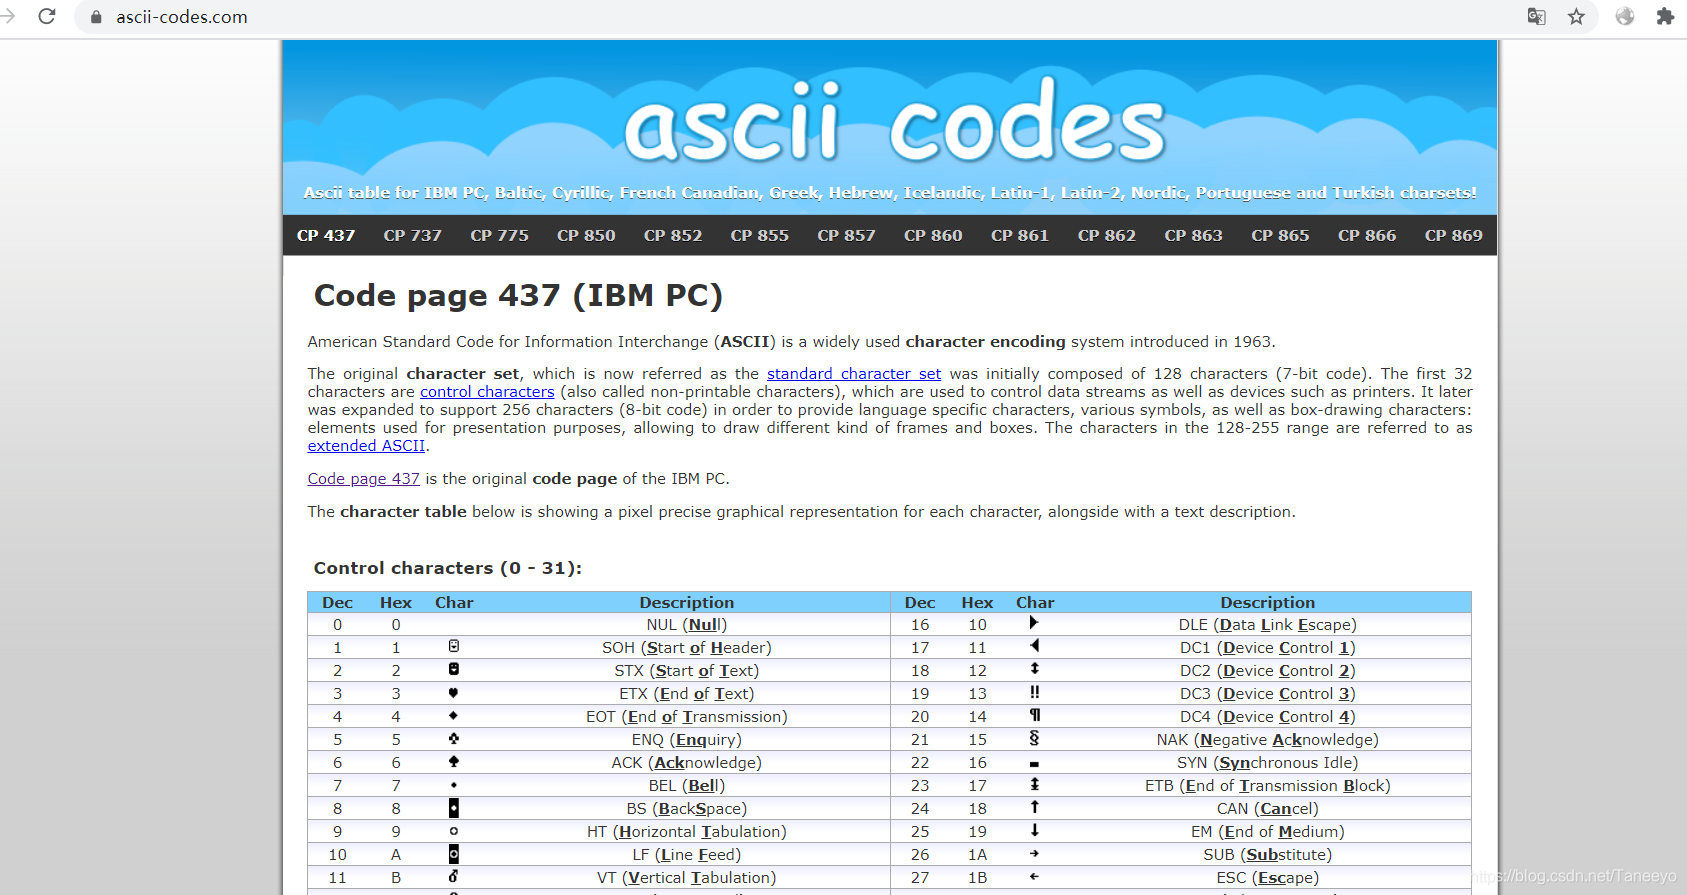Switch to the CP 866 code page
1687x895 pixels.
pos(1367,235)
